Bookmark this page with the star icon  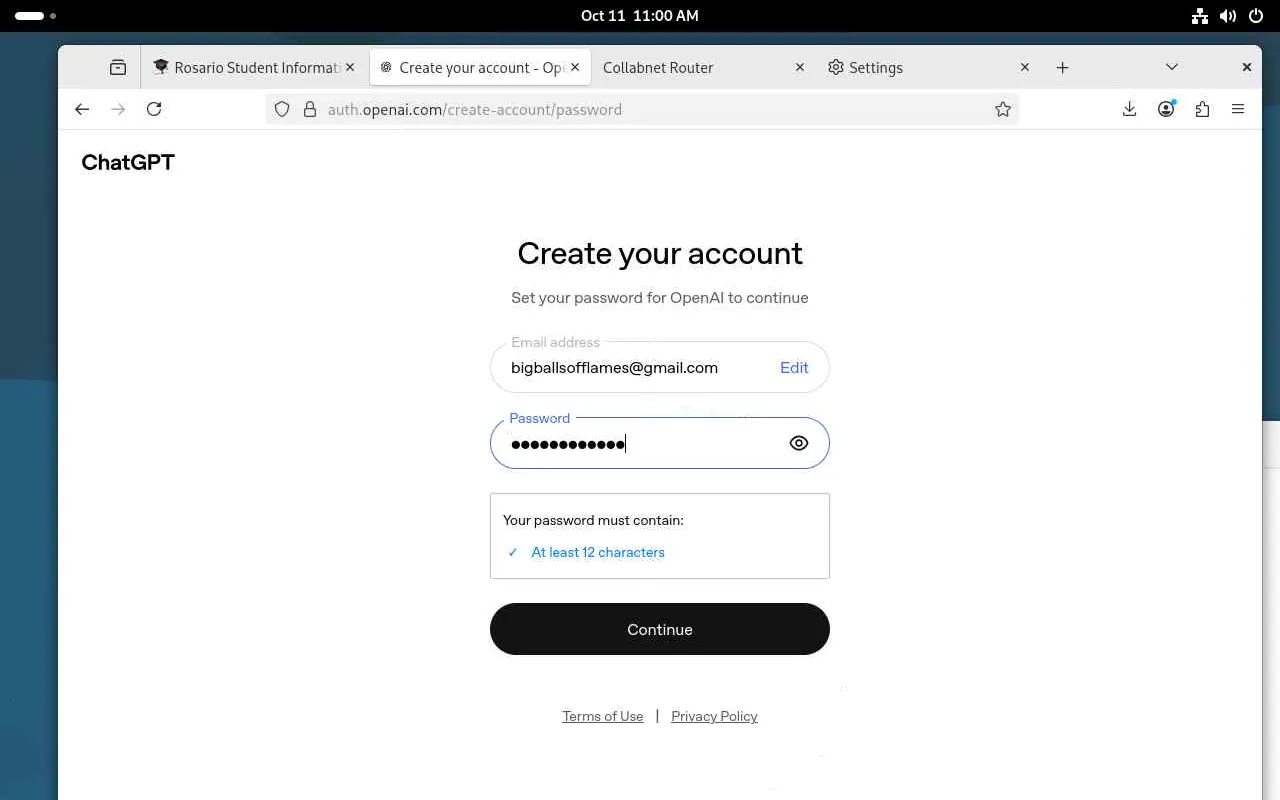coord(1003,109)
